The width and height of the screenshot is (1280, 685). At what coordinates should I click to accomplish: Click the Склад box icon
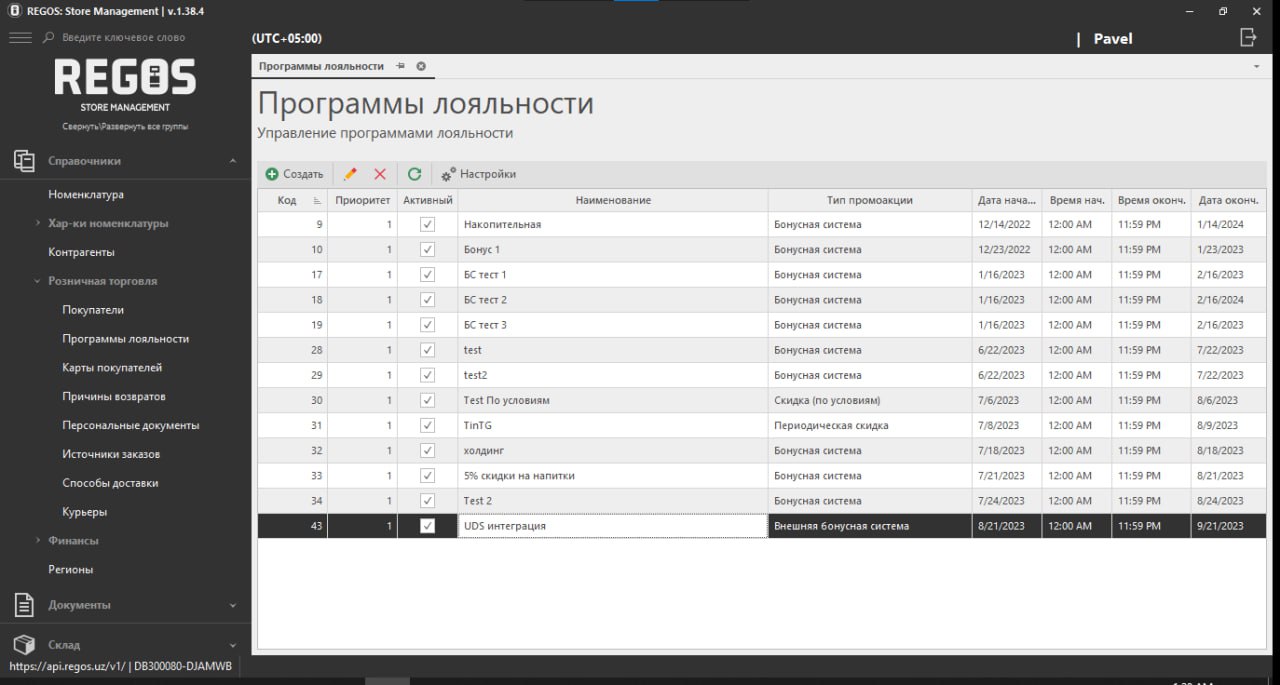point(24,645)
